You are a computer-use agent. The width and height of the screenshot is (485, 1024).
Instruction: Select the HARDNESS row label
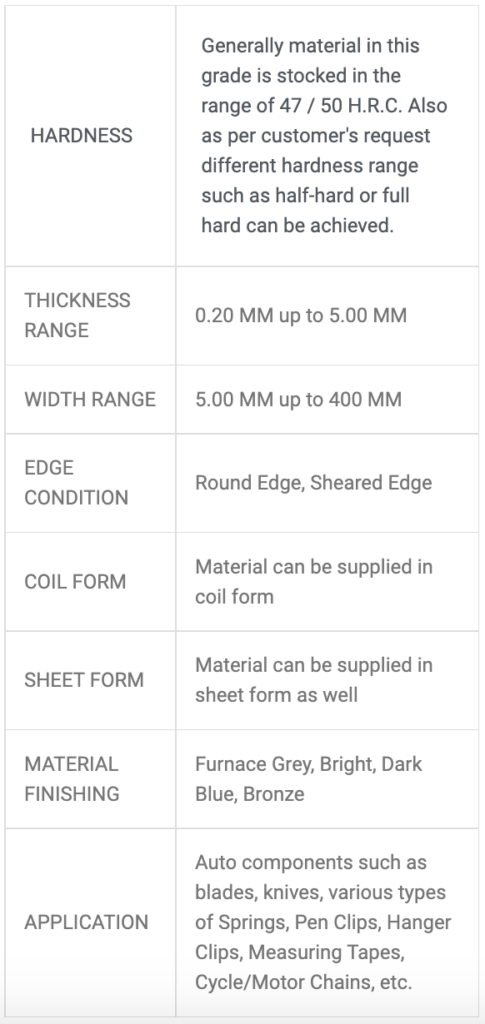tap(82, 136)
